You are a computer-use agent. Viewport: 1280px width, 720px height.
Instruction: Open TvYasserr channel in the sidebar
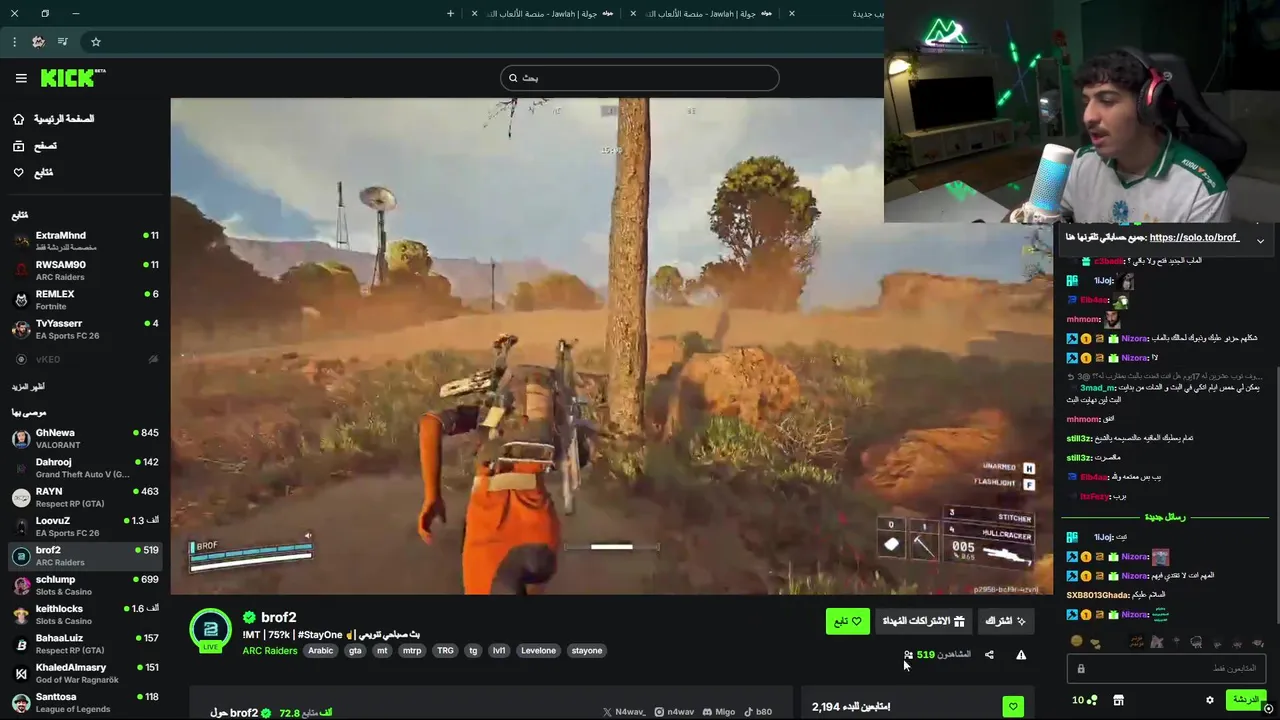(85, 329)
